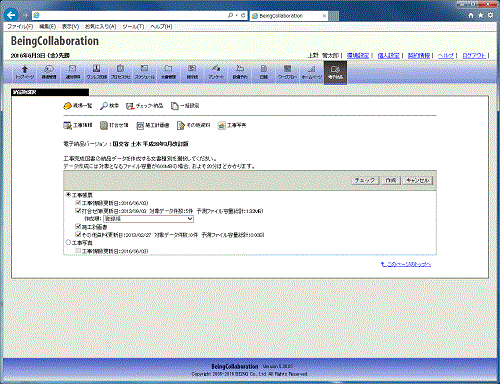Open the 表示(V) menu
The width and height of the screenshot is (500, 384).
70,26
